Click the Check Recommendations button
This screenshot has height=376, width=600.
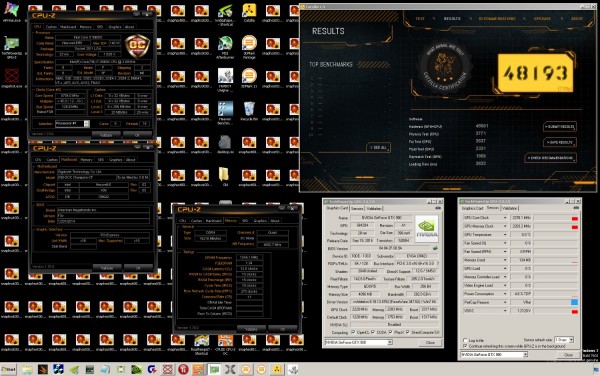[x=550, y=158]
